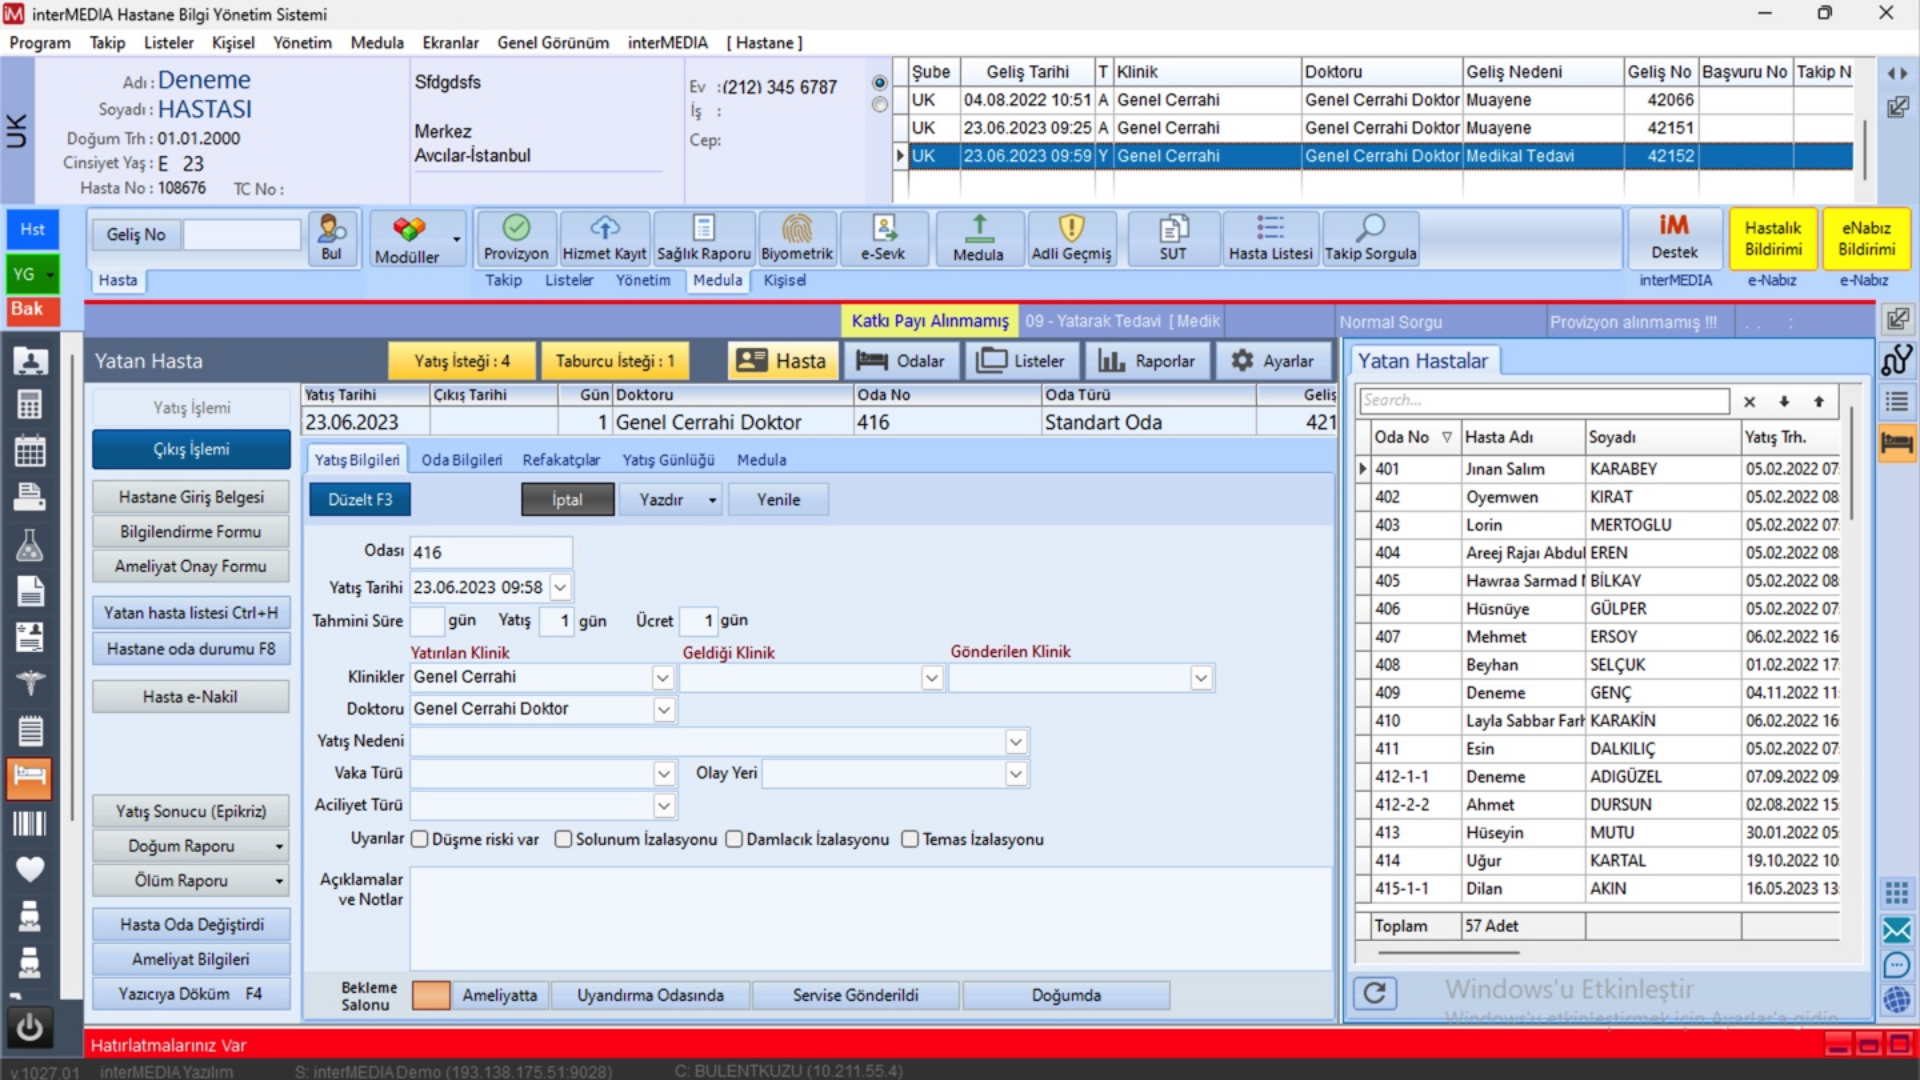Screen dimensions: 1920x1080
Task: Click the Sağlık Raporu icon
Action: [x=703, y=229]
